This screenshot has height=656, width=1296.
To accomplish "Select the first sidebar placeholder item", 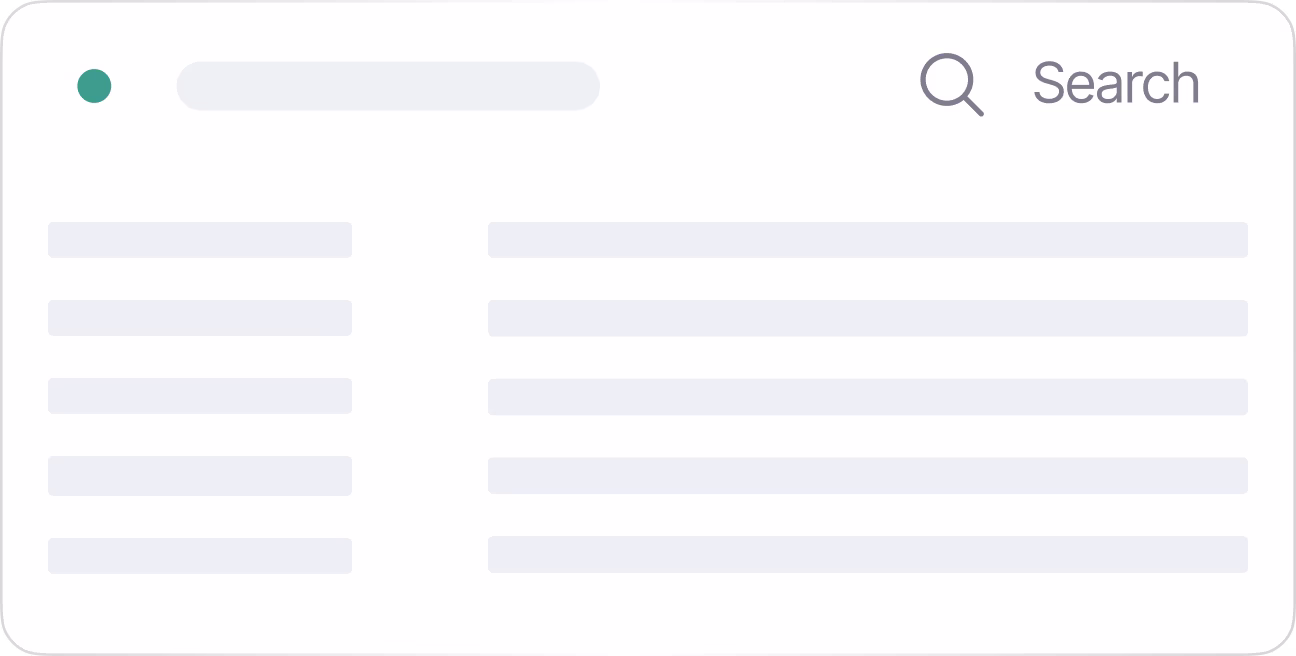I will coord(200,240).
